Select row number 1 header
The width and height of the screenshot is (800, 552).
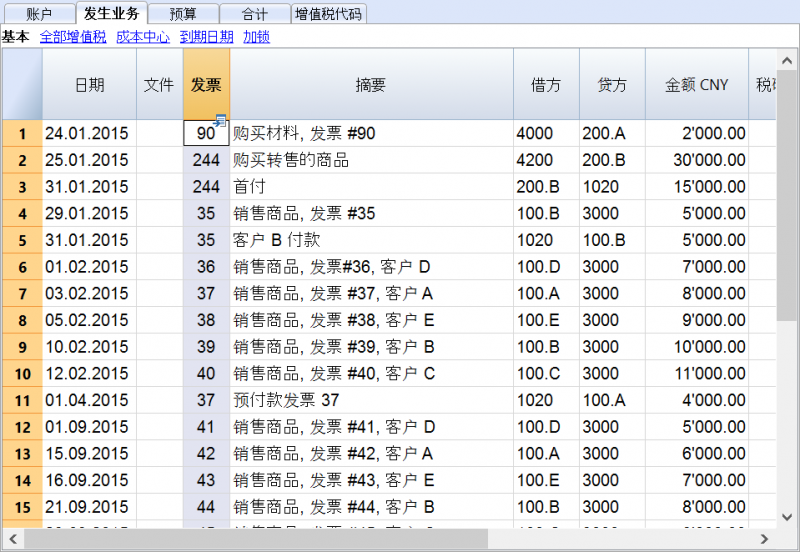22,134
